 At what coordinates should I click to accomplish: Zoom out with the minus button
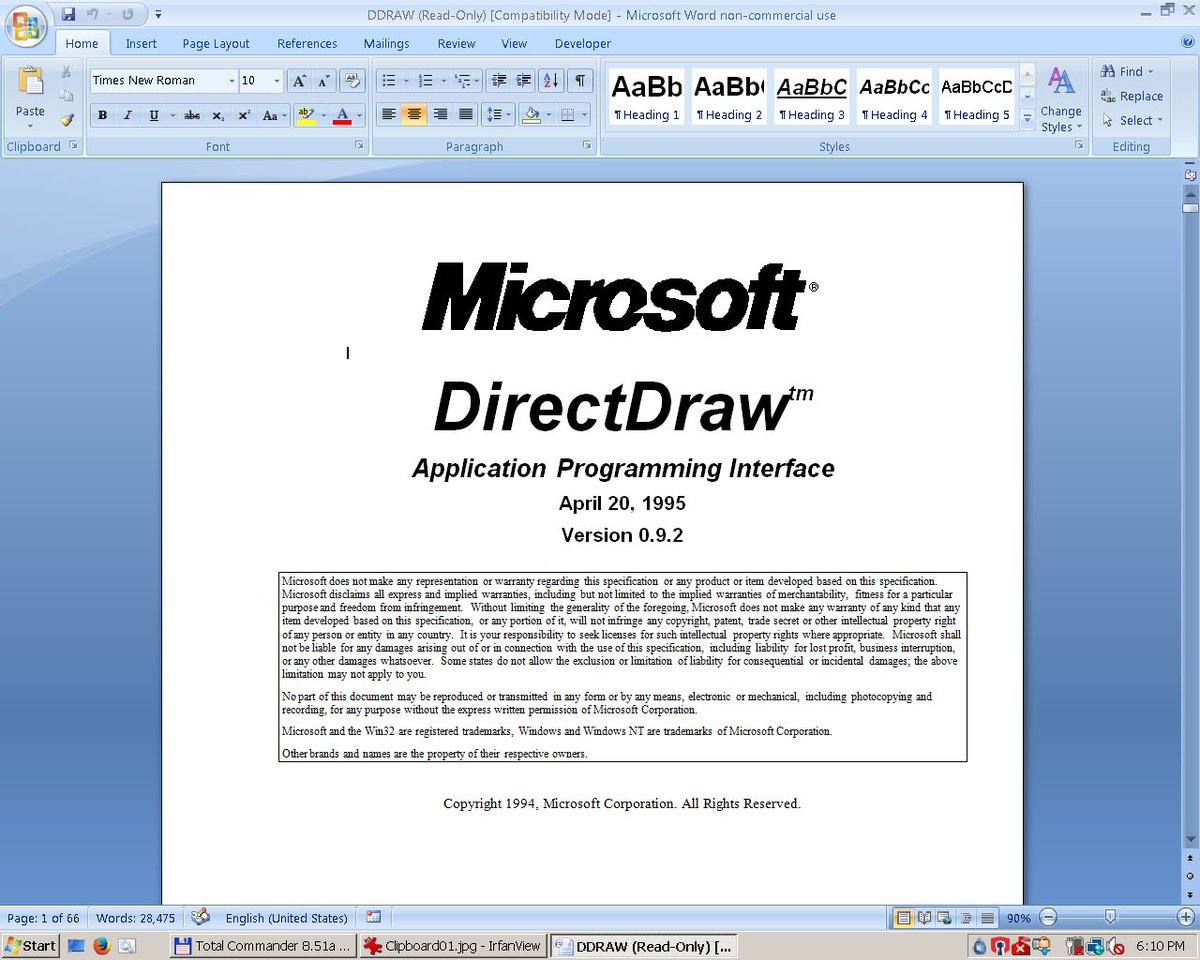pyautogui.click(x=1048, y=917)
